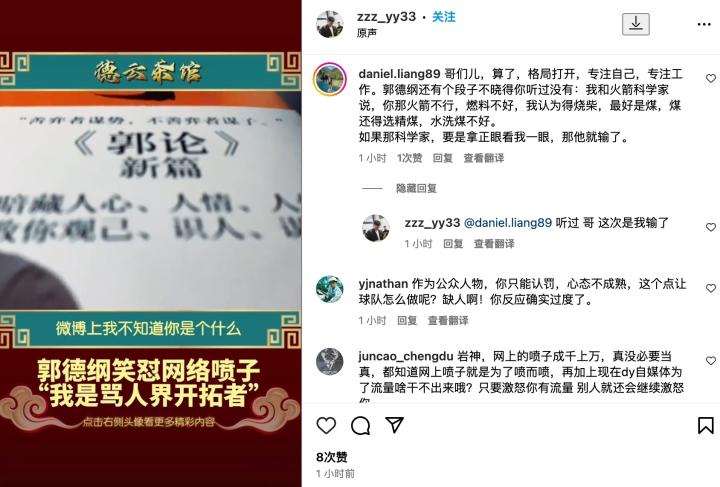This screenshot has height=487, width=720.
Task: Open the three-dot more options menu
Action: click(704, 24)
